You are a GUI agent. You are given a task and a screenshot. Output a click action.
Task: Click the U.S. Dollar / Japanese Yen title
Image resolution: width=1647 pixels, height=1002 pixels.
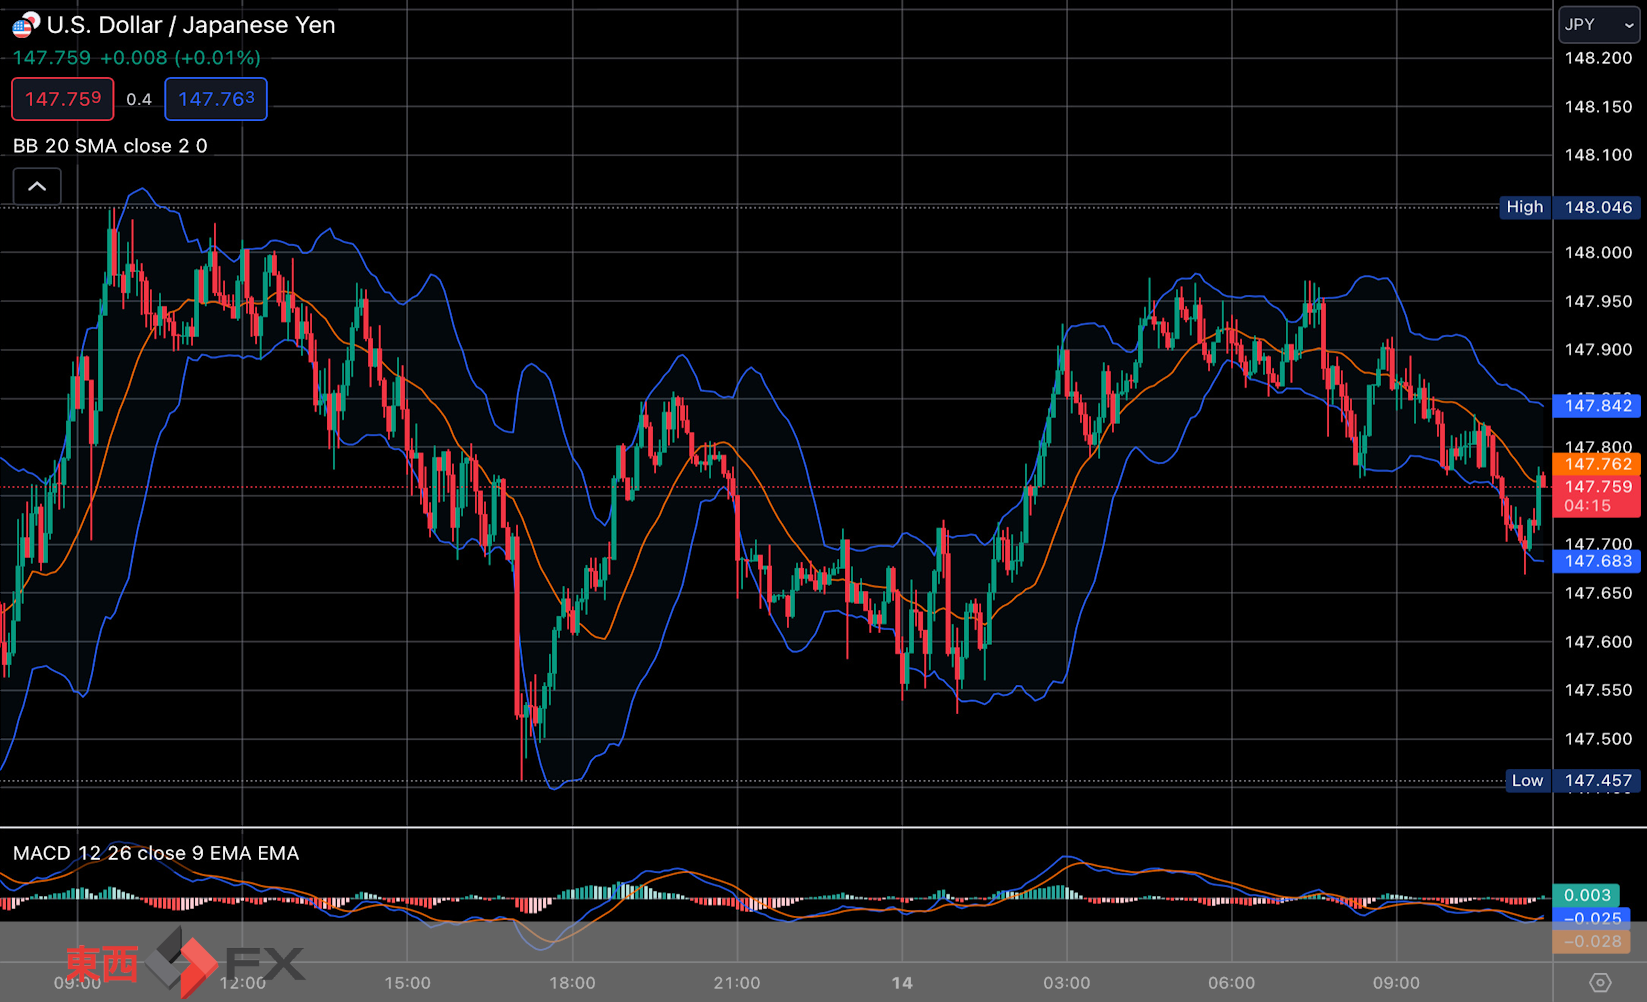[191, 25]
